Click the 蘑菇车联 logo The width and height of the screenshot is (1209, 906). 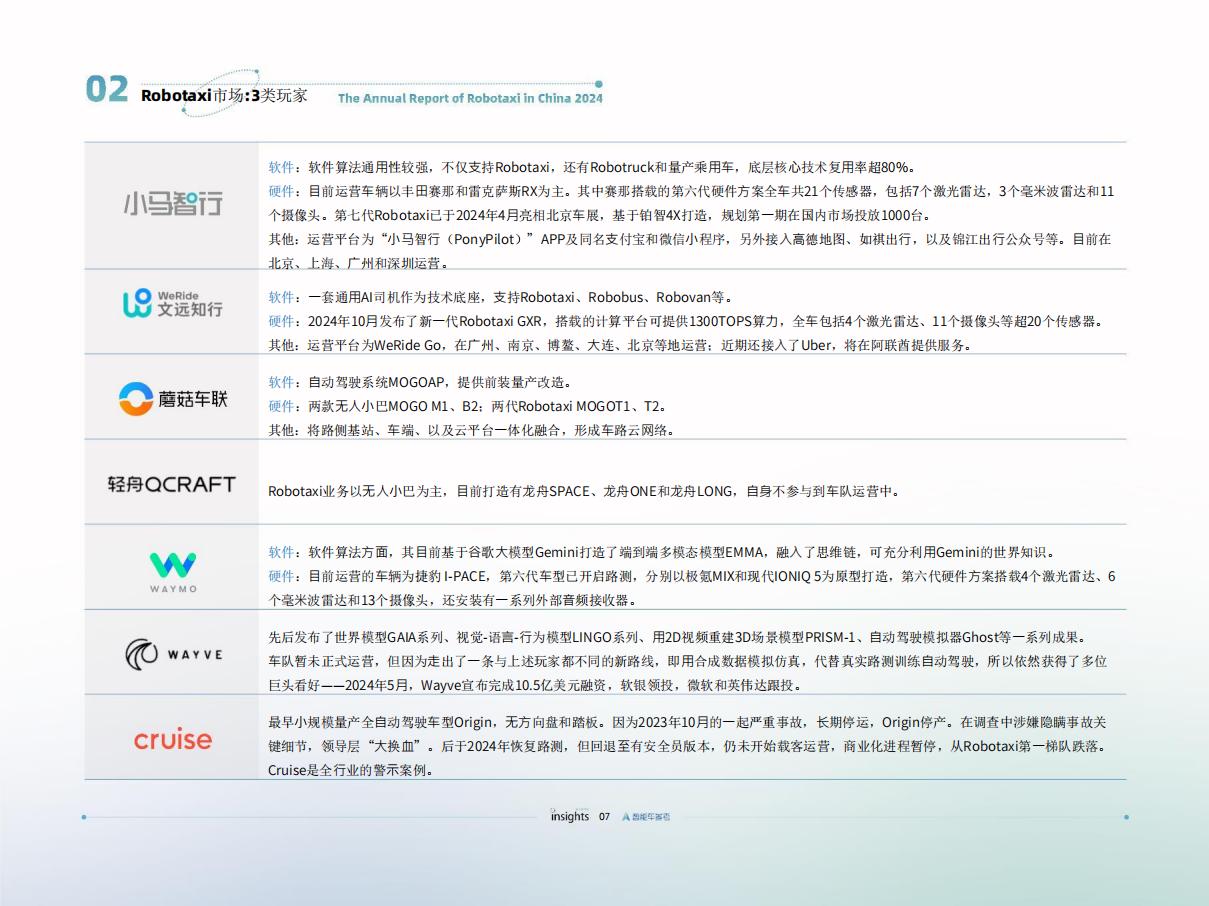pyautogui.click(x=172, y=399)
